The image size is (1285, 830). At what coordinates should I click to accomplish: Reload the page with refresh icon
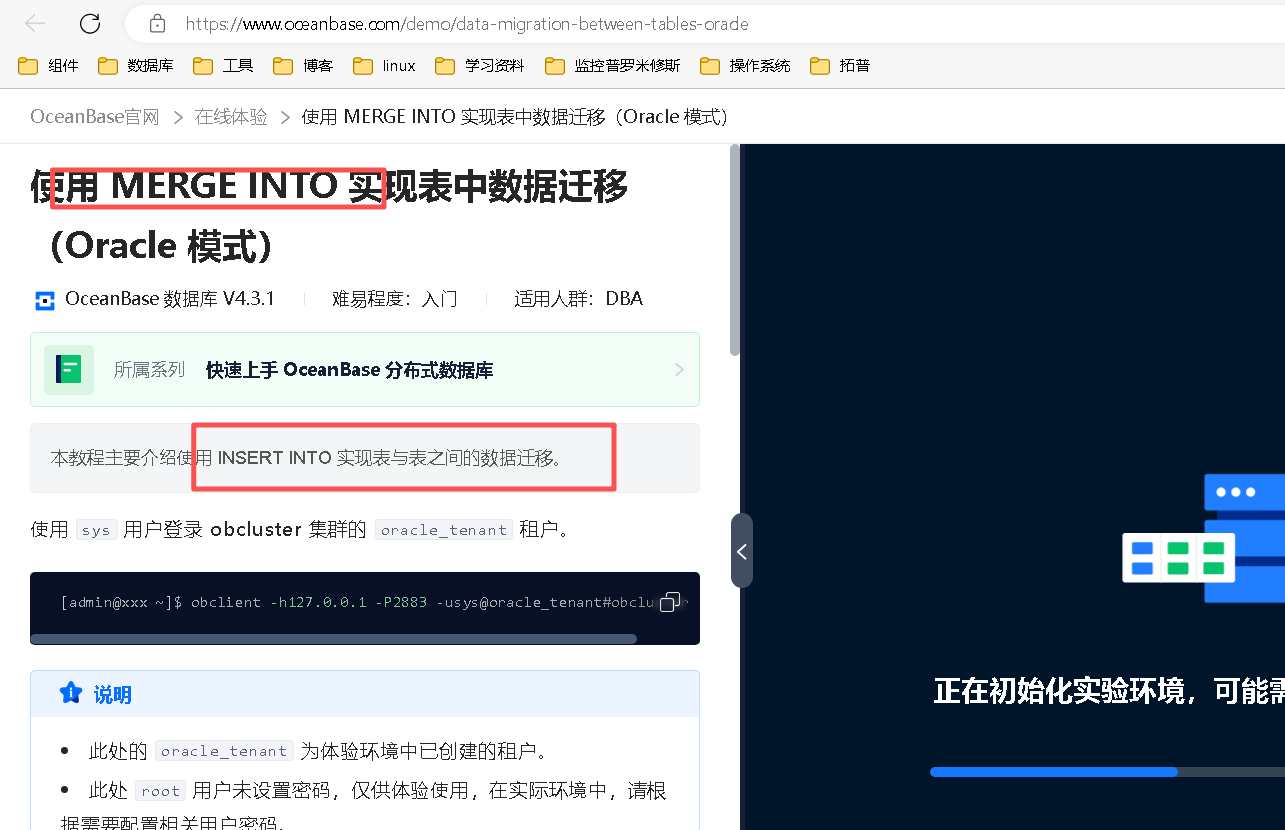coord(90,24)
